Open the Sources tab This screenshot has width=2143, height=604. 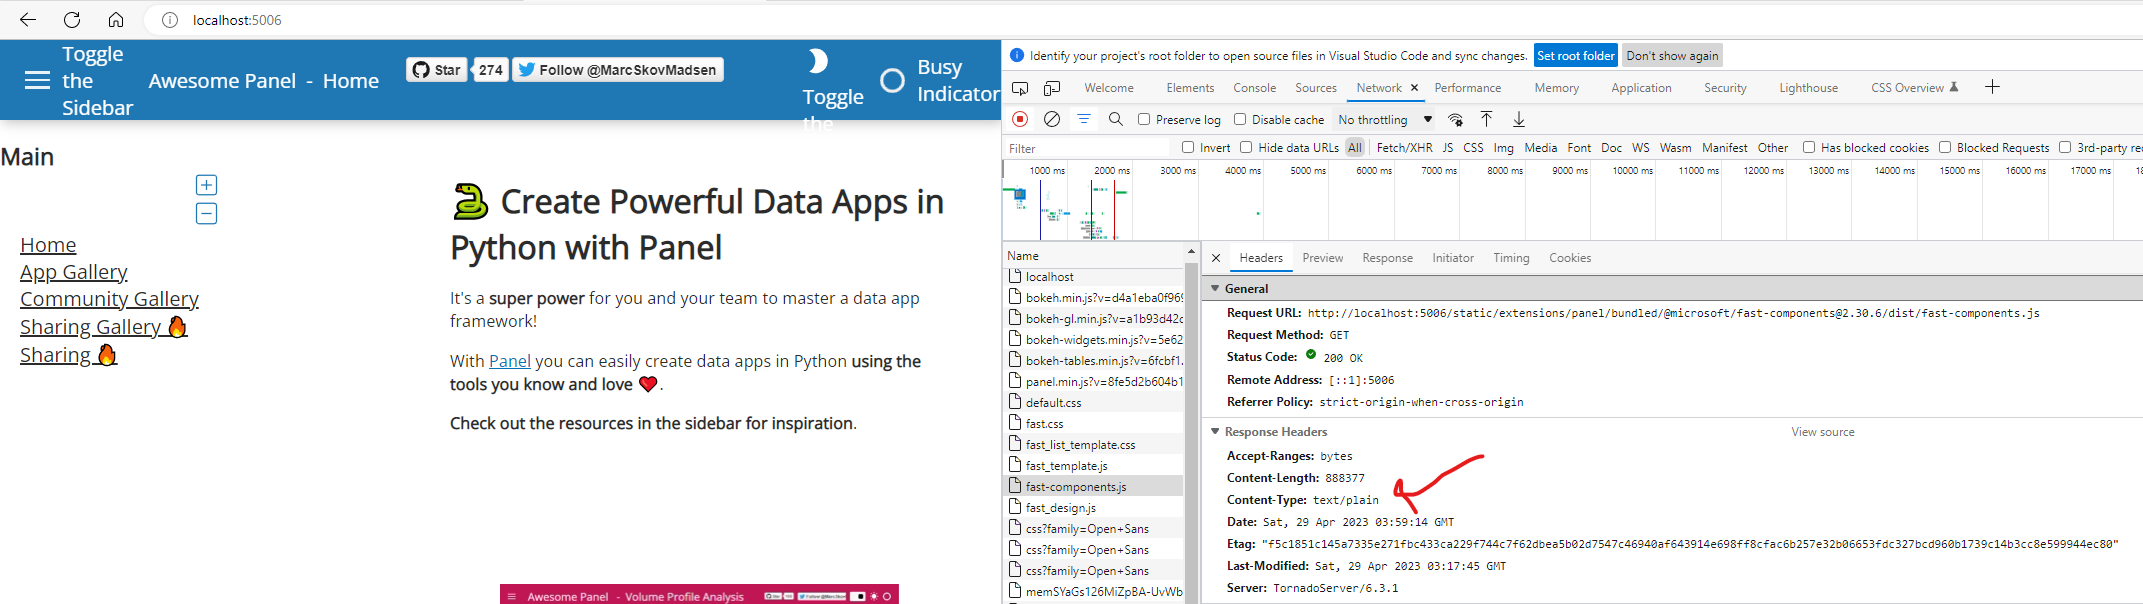[1316, 88]
